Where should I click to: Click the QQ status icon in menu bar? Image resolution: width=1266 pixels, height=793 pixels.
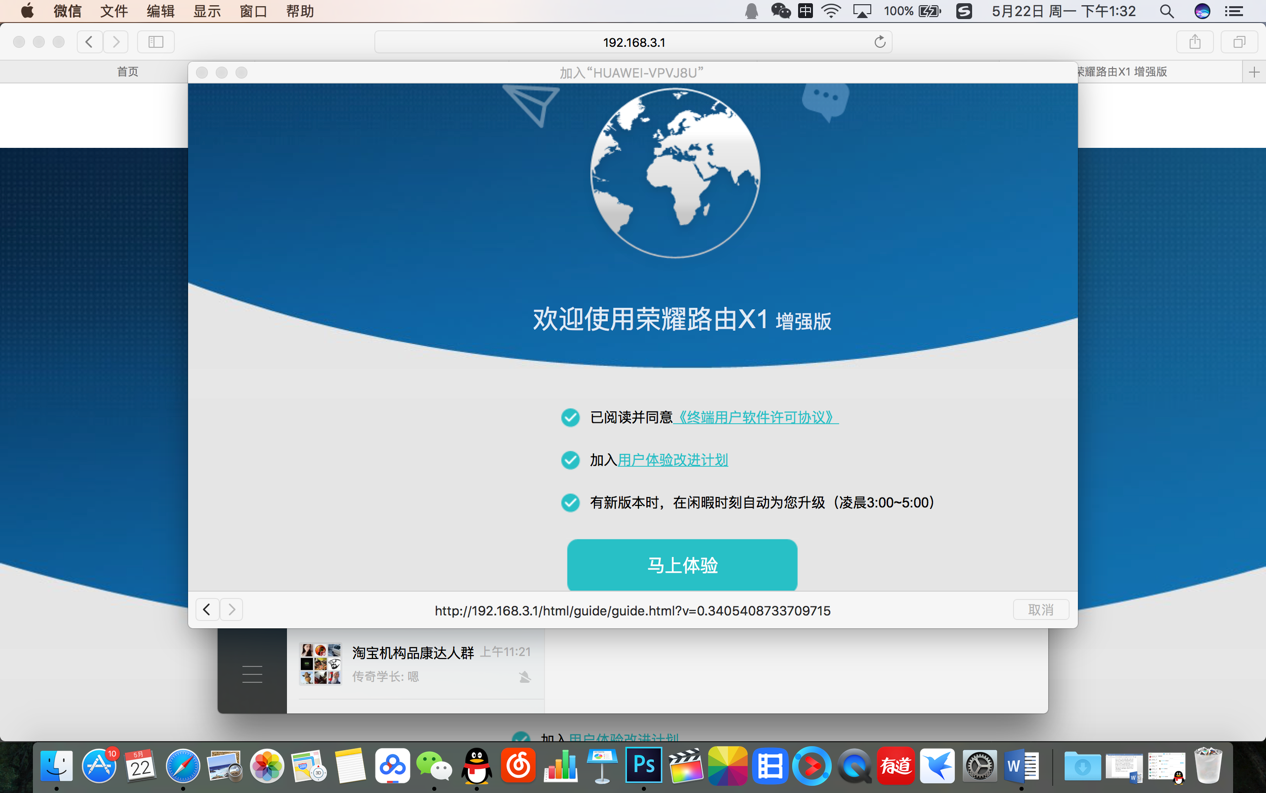[751, 11]
